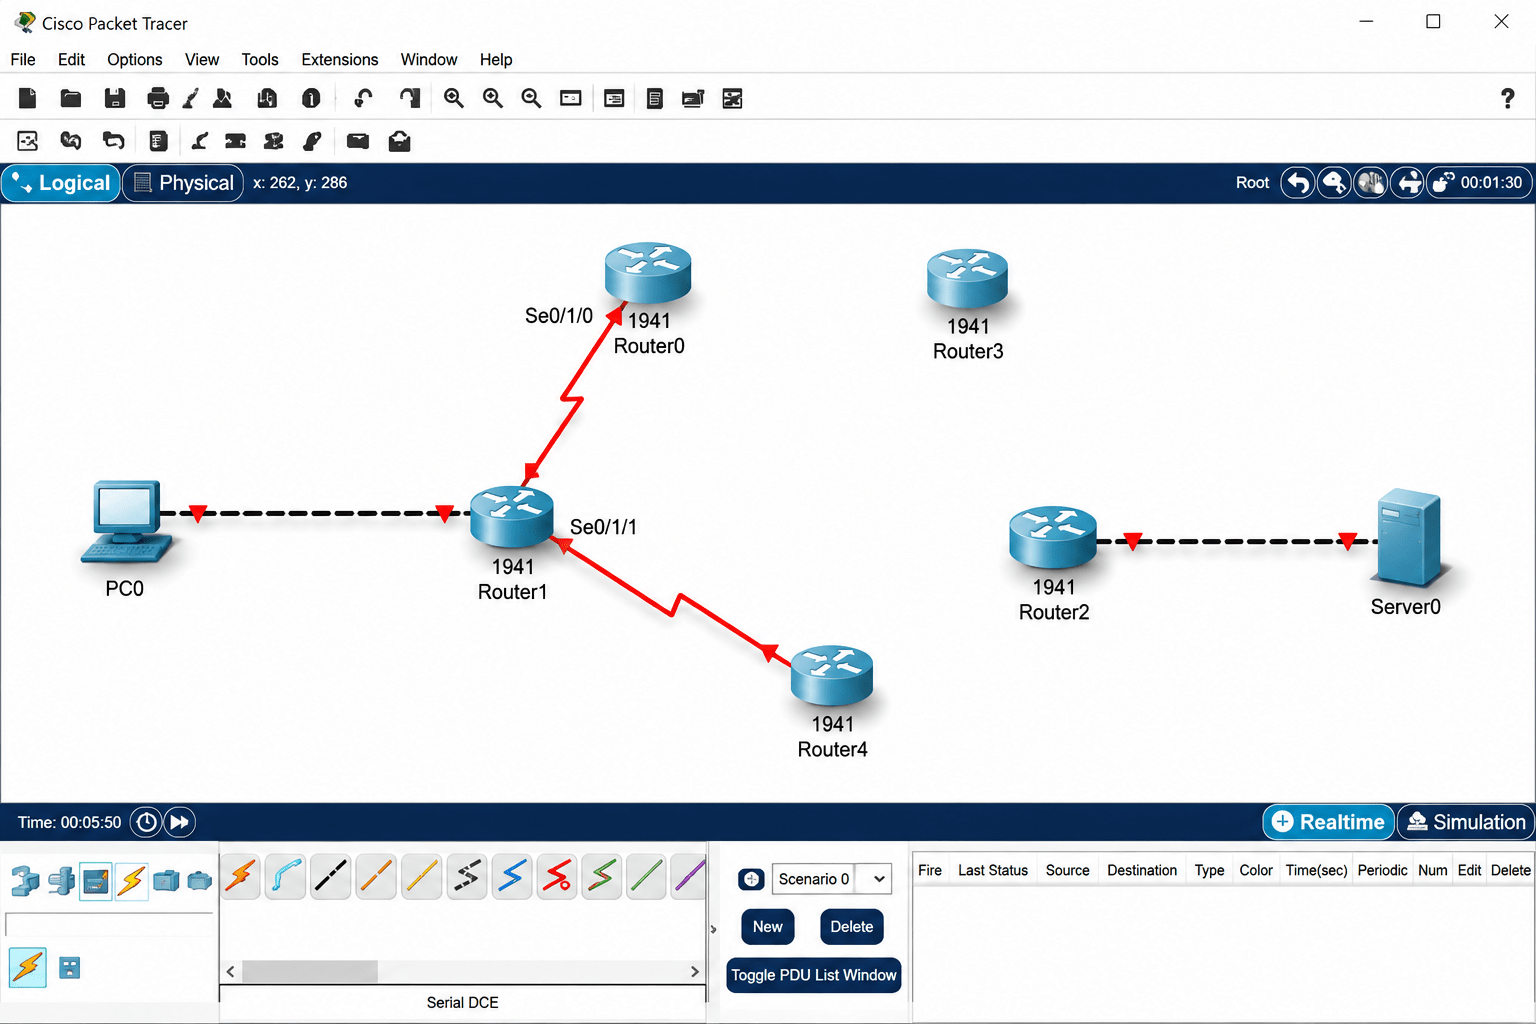Click the Destination column header
This screenshot has height=1024, width=1536.
tap(1141, 870)
